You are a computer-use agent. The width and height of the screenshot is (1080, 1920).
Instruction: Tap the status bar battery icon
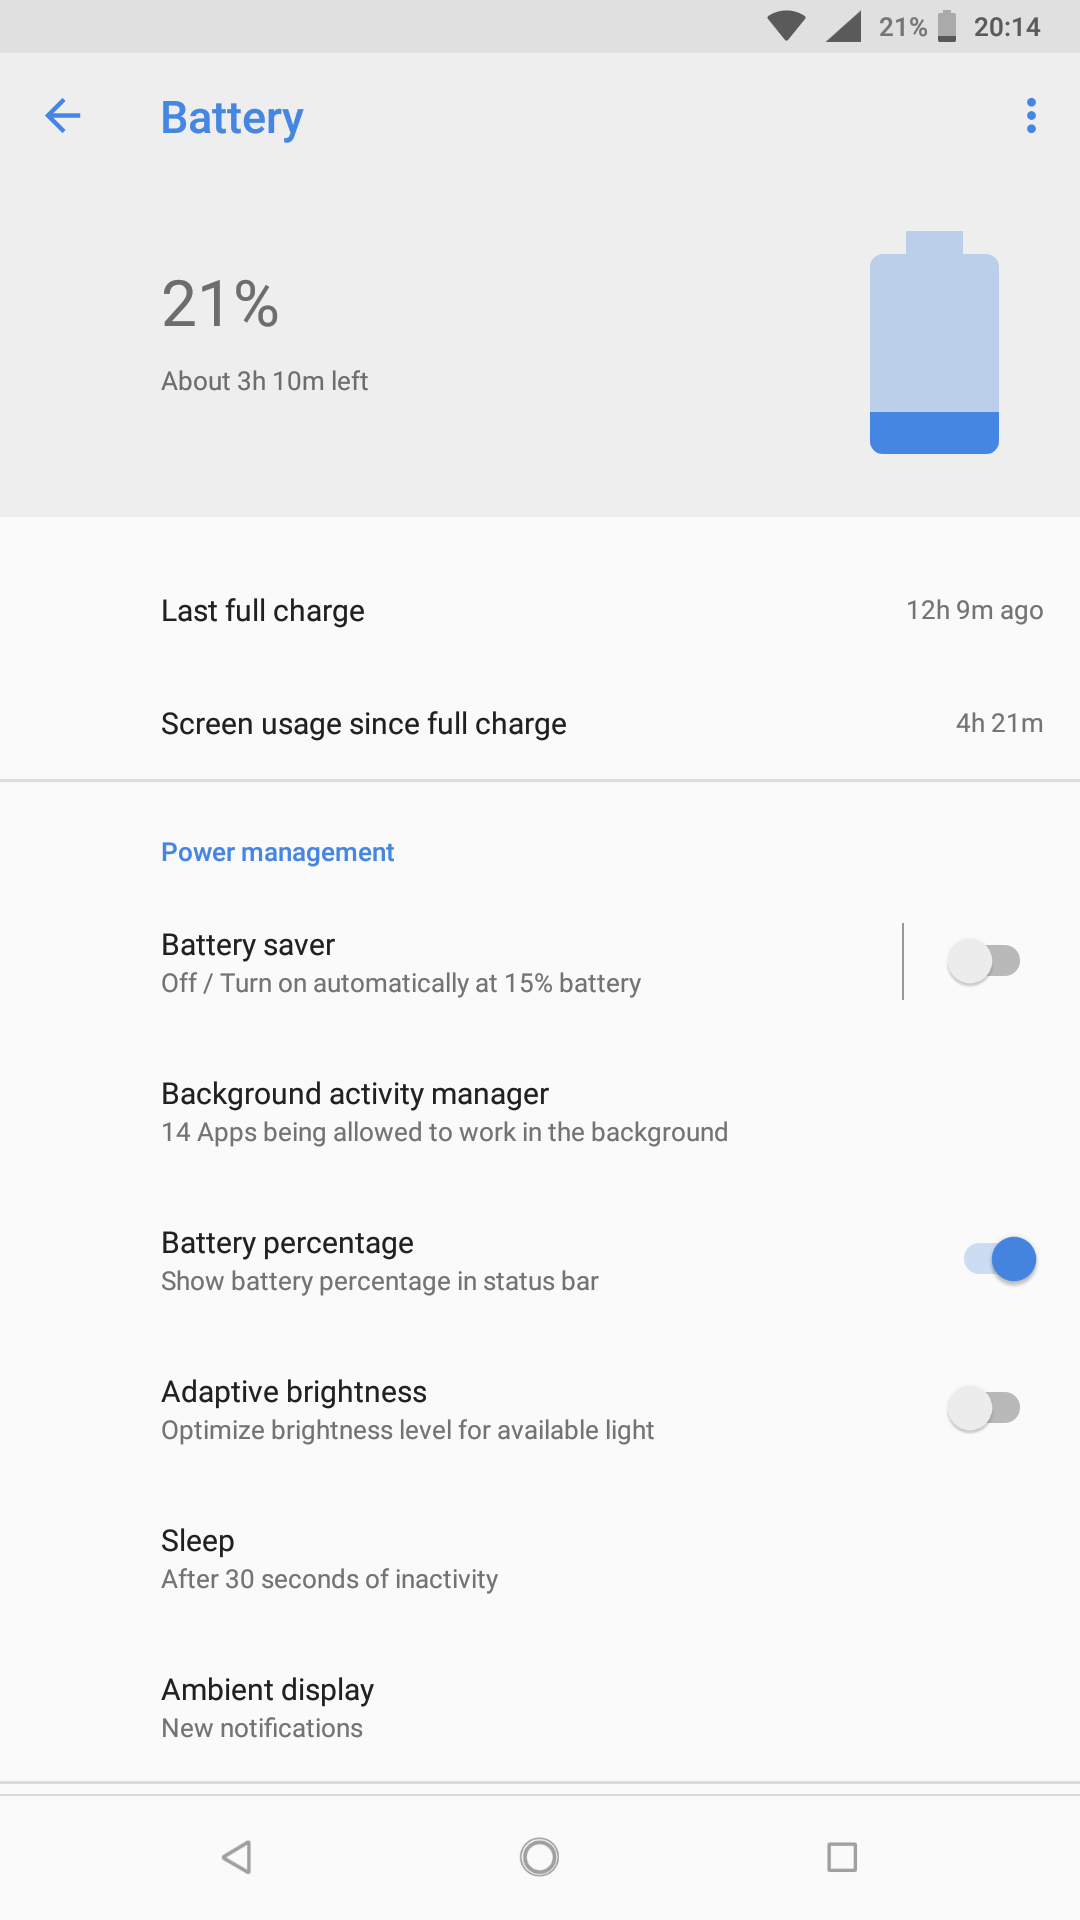coord(947,26)
